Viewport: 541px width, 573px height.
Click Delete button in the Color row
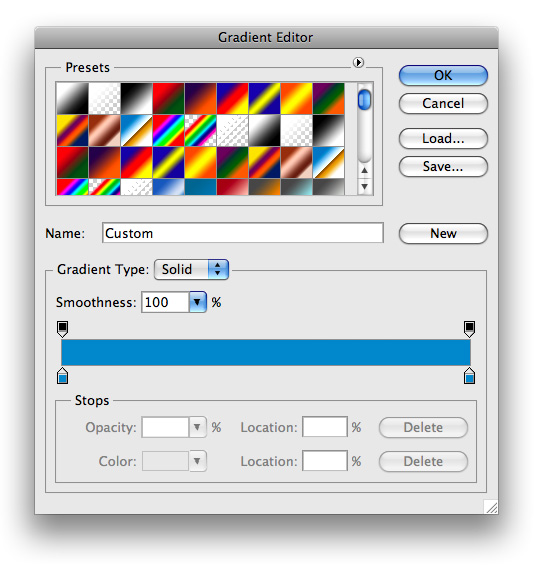tap(423, 462)
